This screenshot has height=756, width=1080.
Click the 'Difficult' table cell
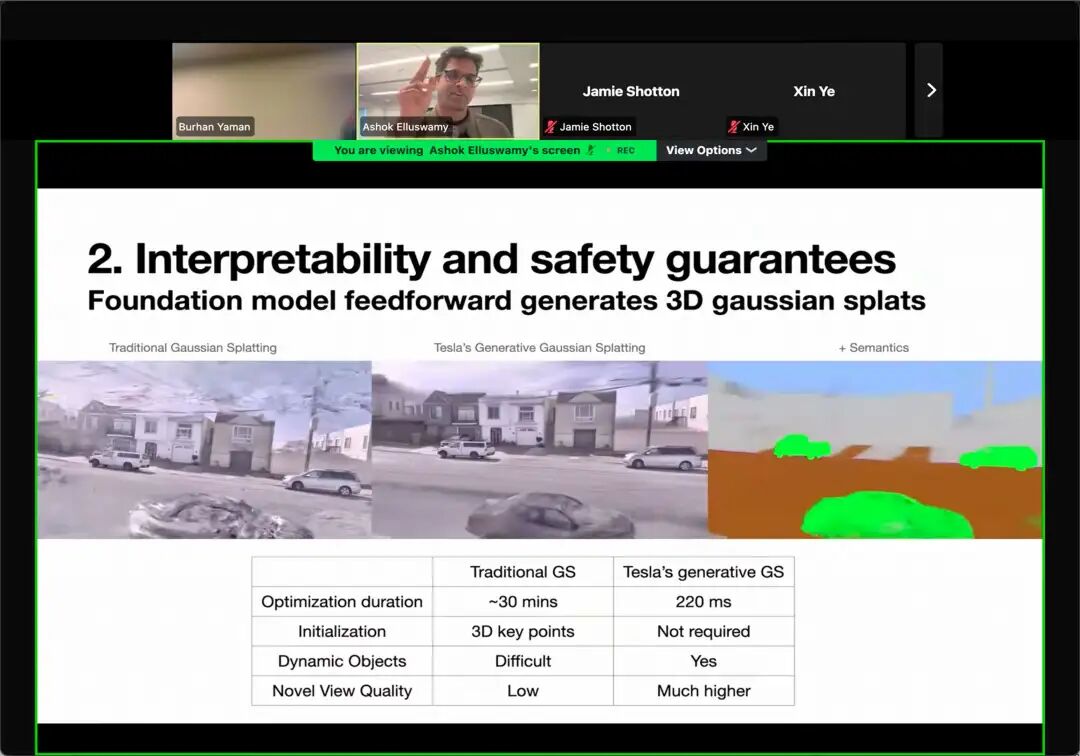pyautogui.click(x=523, y=661)
